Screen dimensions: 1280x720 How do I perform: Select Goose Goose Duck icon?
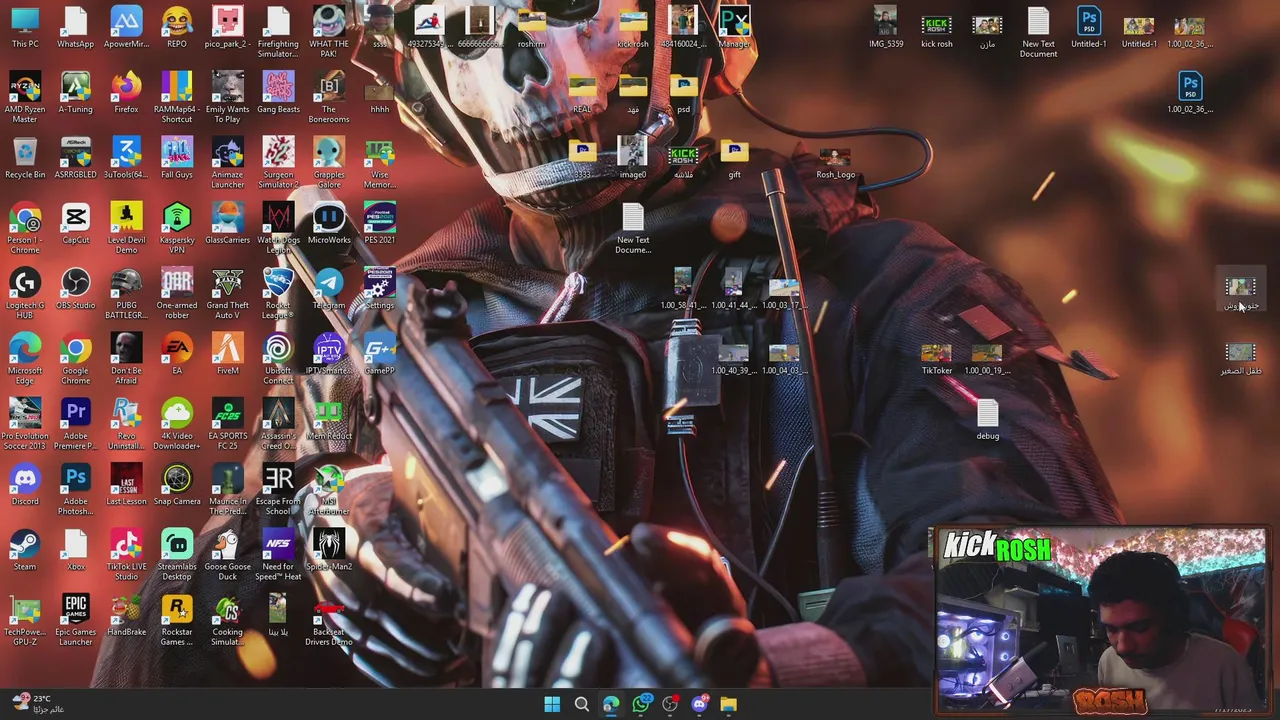(227, 554)
